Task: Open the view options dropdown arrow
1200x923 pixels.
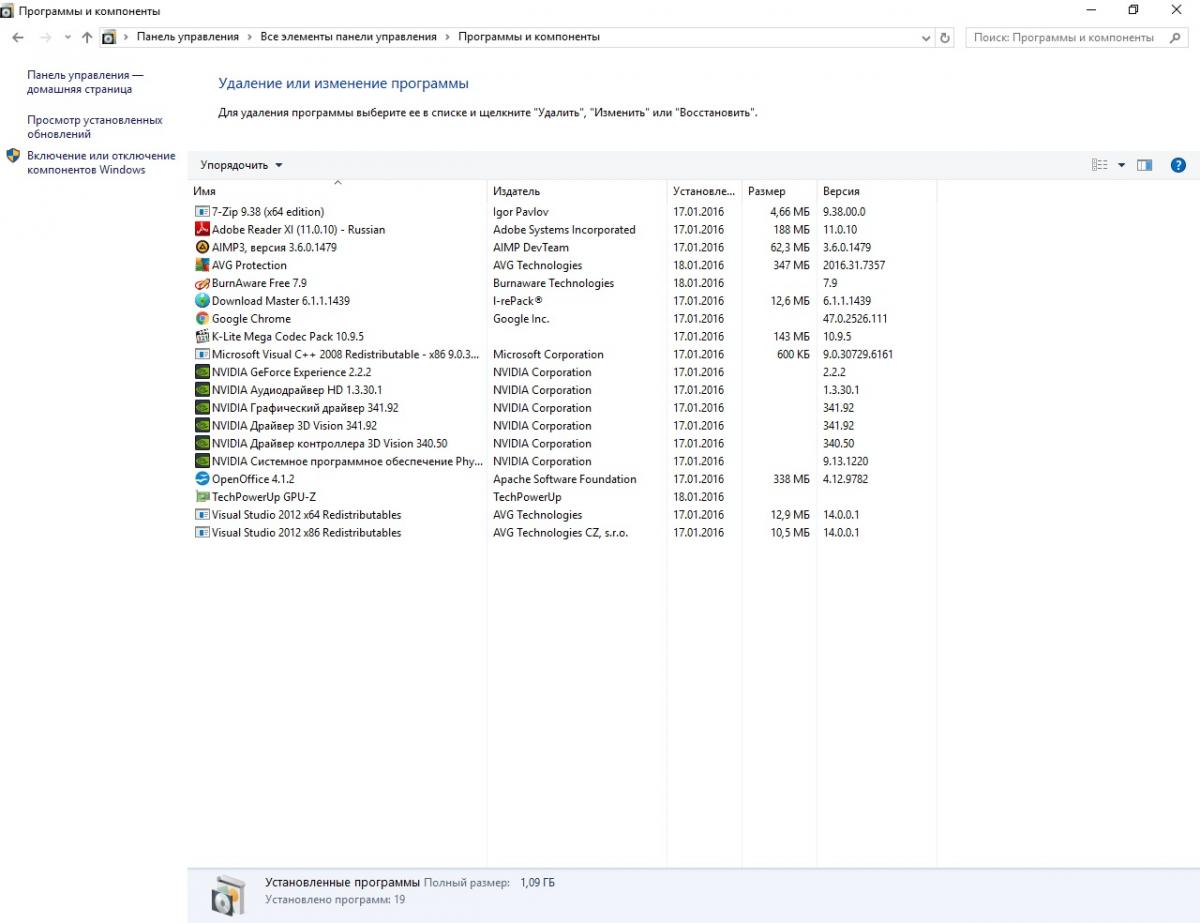Action: 1121,165
